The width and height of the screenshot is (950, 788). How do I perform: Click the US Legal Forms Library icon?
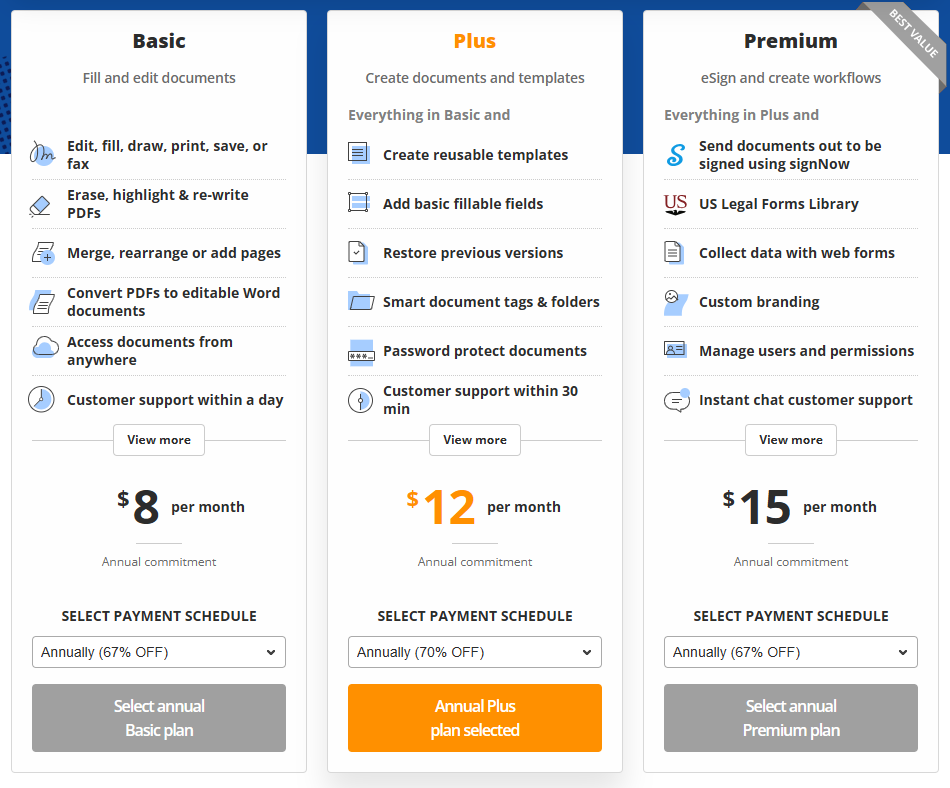(x=676, y=204)
